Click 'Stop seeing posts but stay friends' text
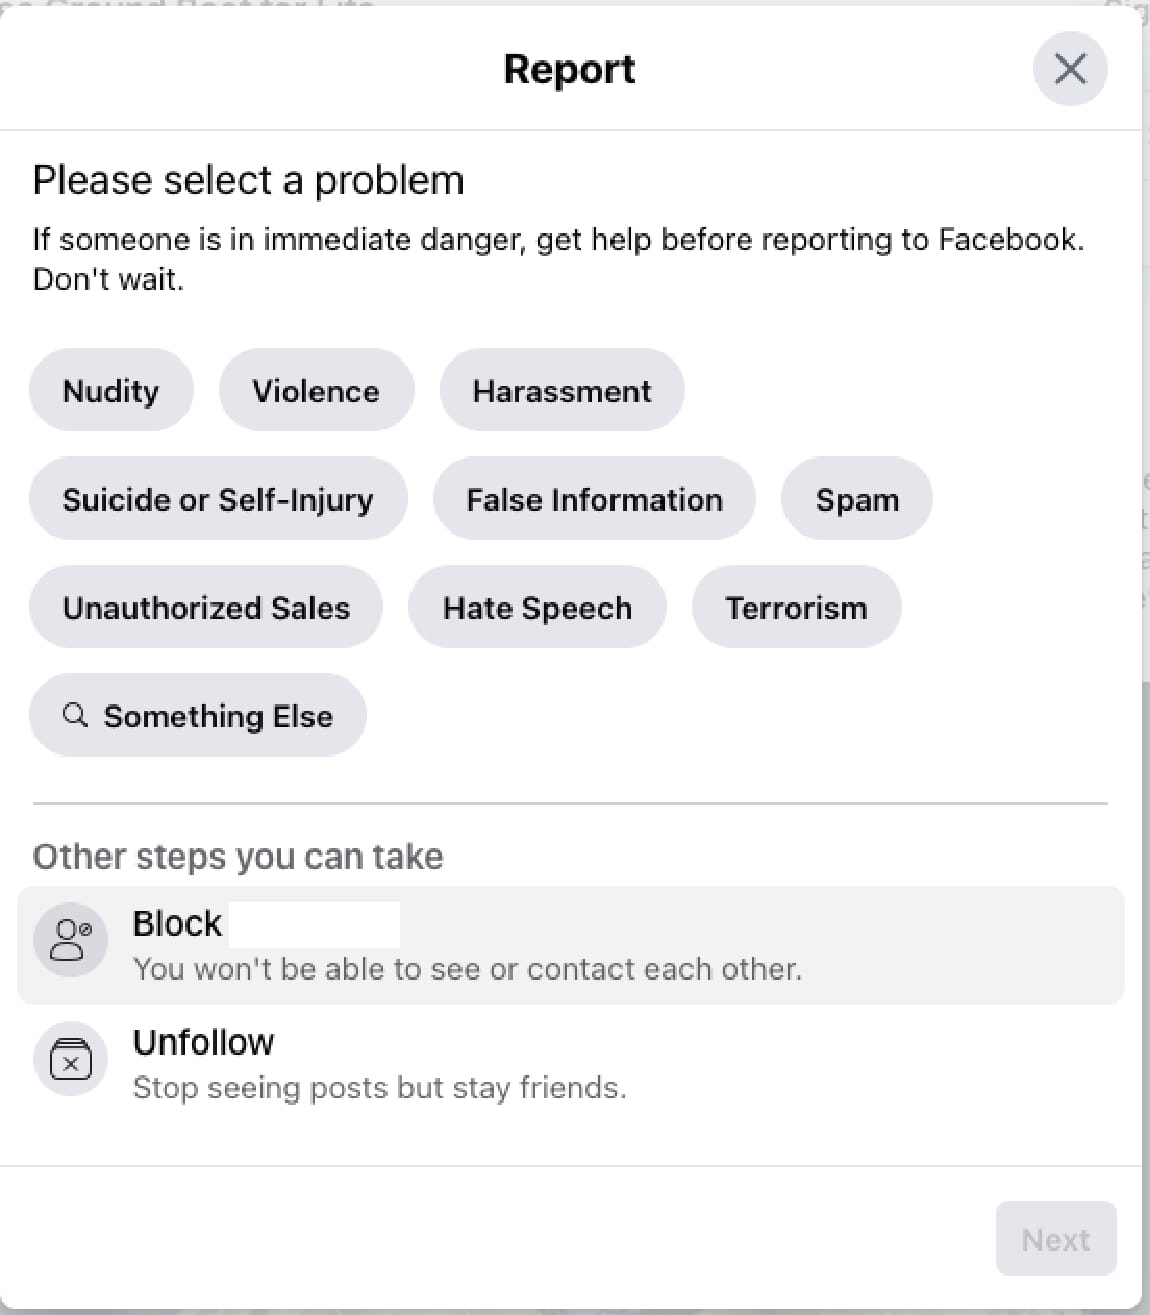 click(379, 1088)
